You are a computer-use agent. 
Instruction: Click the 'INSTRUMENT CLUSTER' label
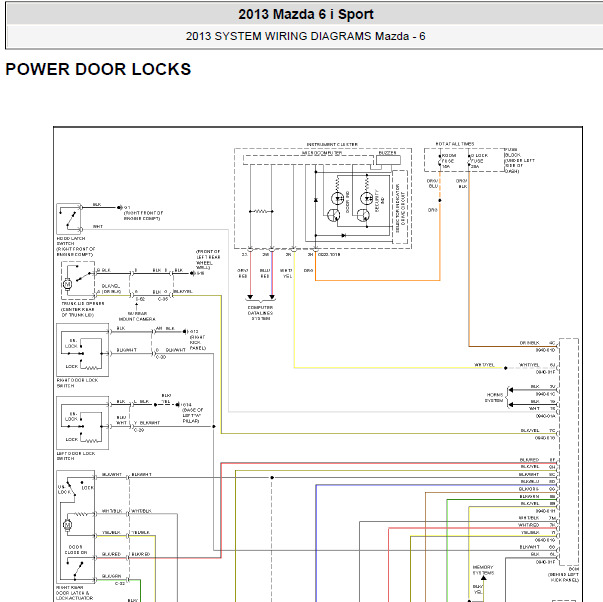click(332, 144)
